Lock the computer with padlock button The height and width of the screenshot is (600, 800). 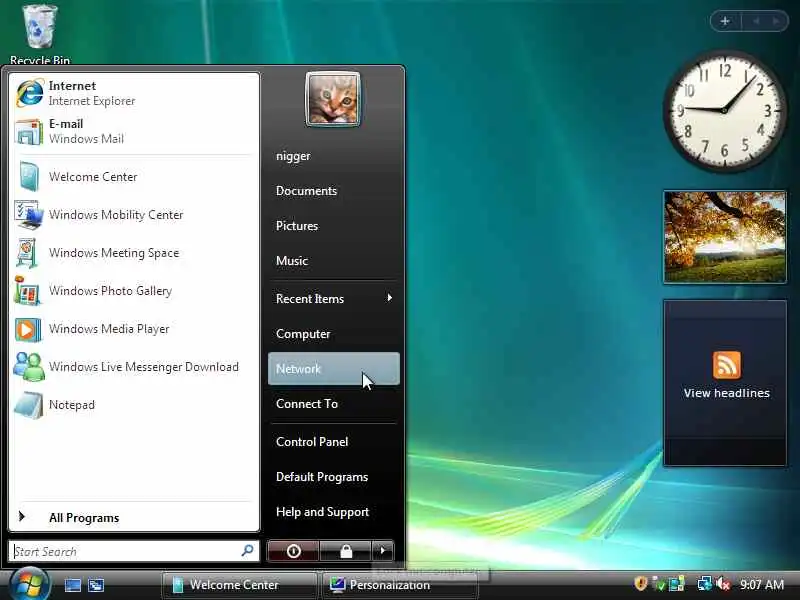pos(346,551)
